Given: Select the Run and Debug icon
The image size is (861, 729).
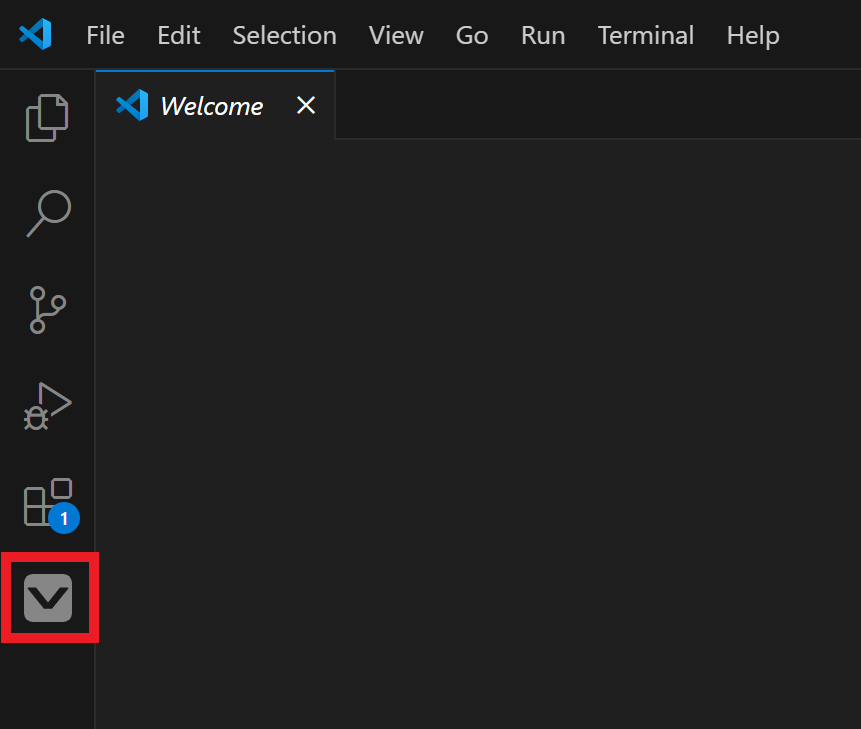Looking at the screenshot, I should [46, 406].
